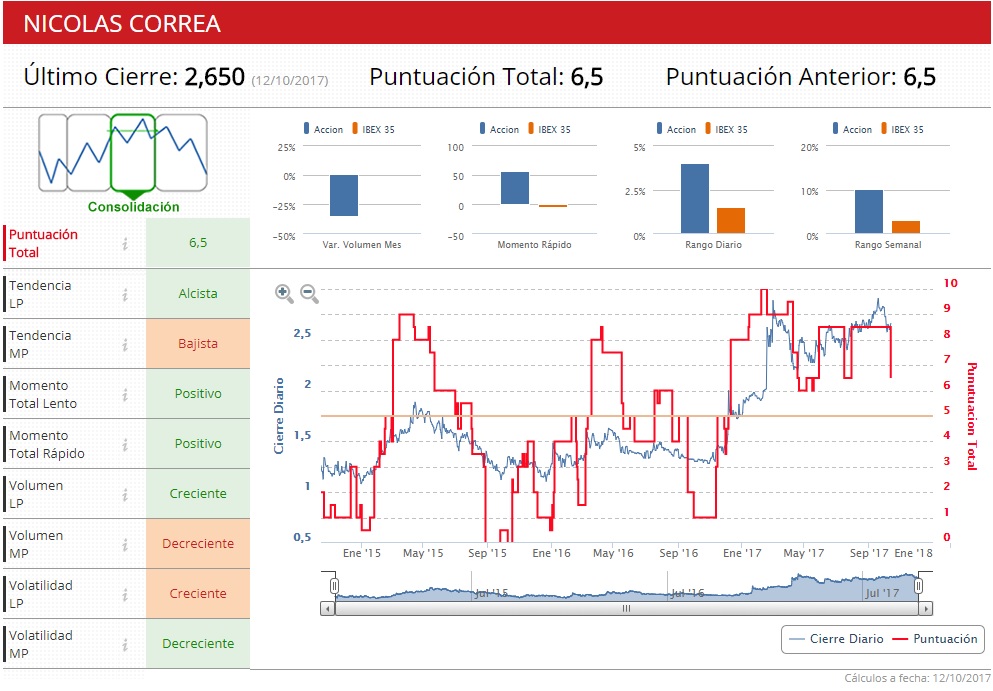Toggle IBEX 35 legend in Var. Volumen Mes chart

373,129
